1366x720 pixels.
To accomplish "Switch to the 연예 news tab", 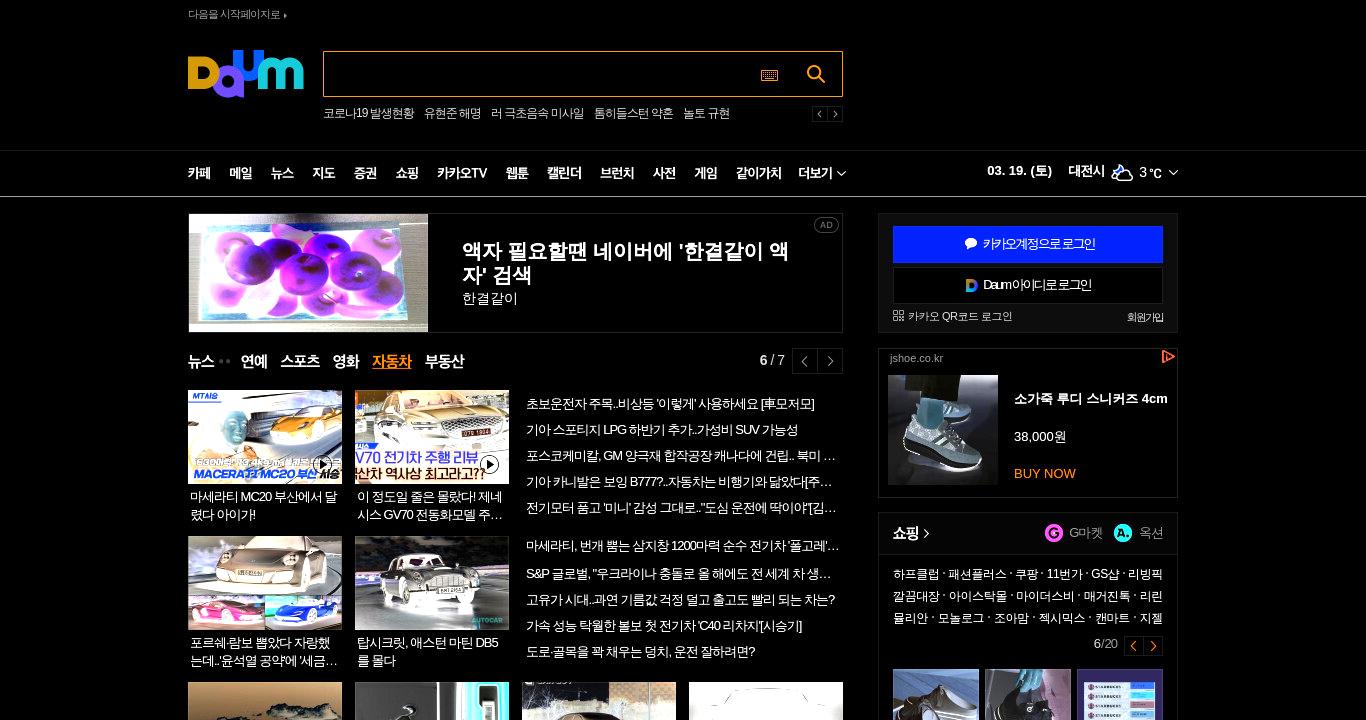I will coord(254,361).
